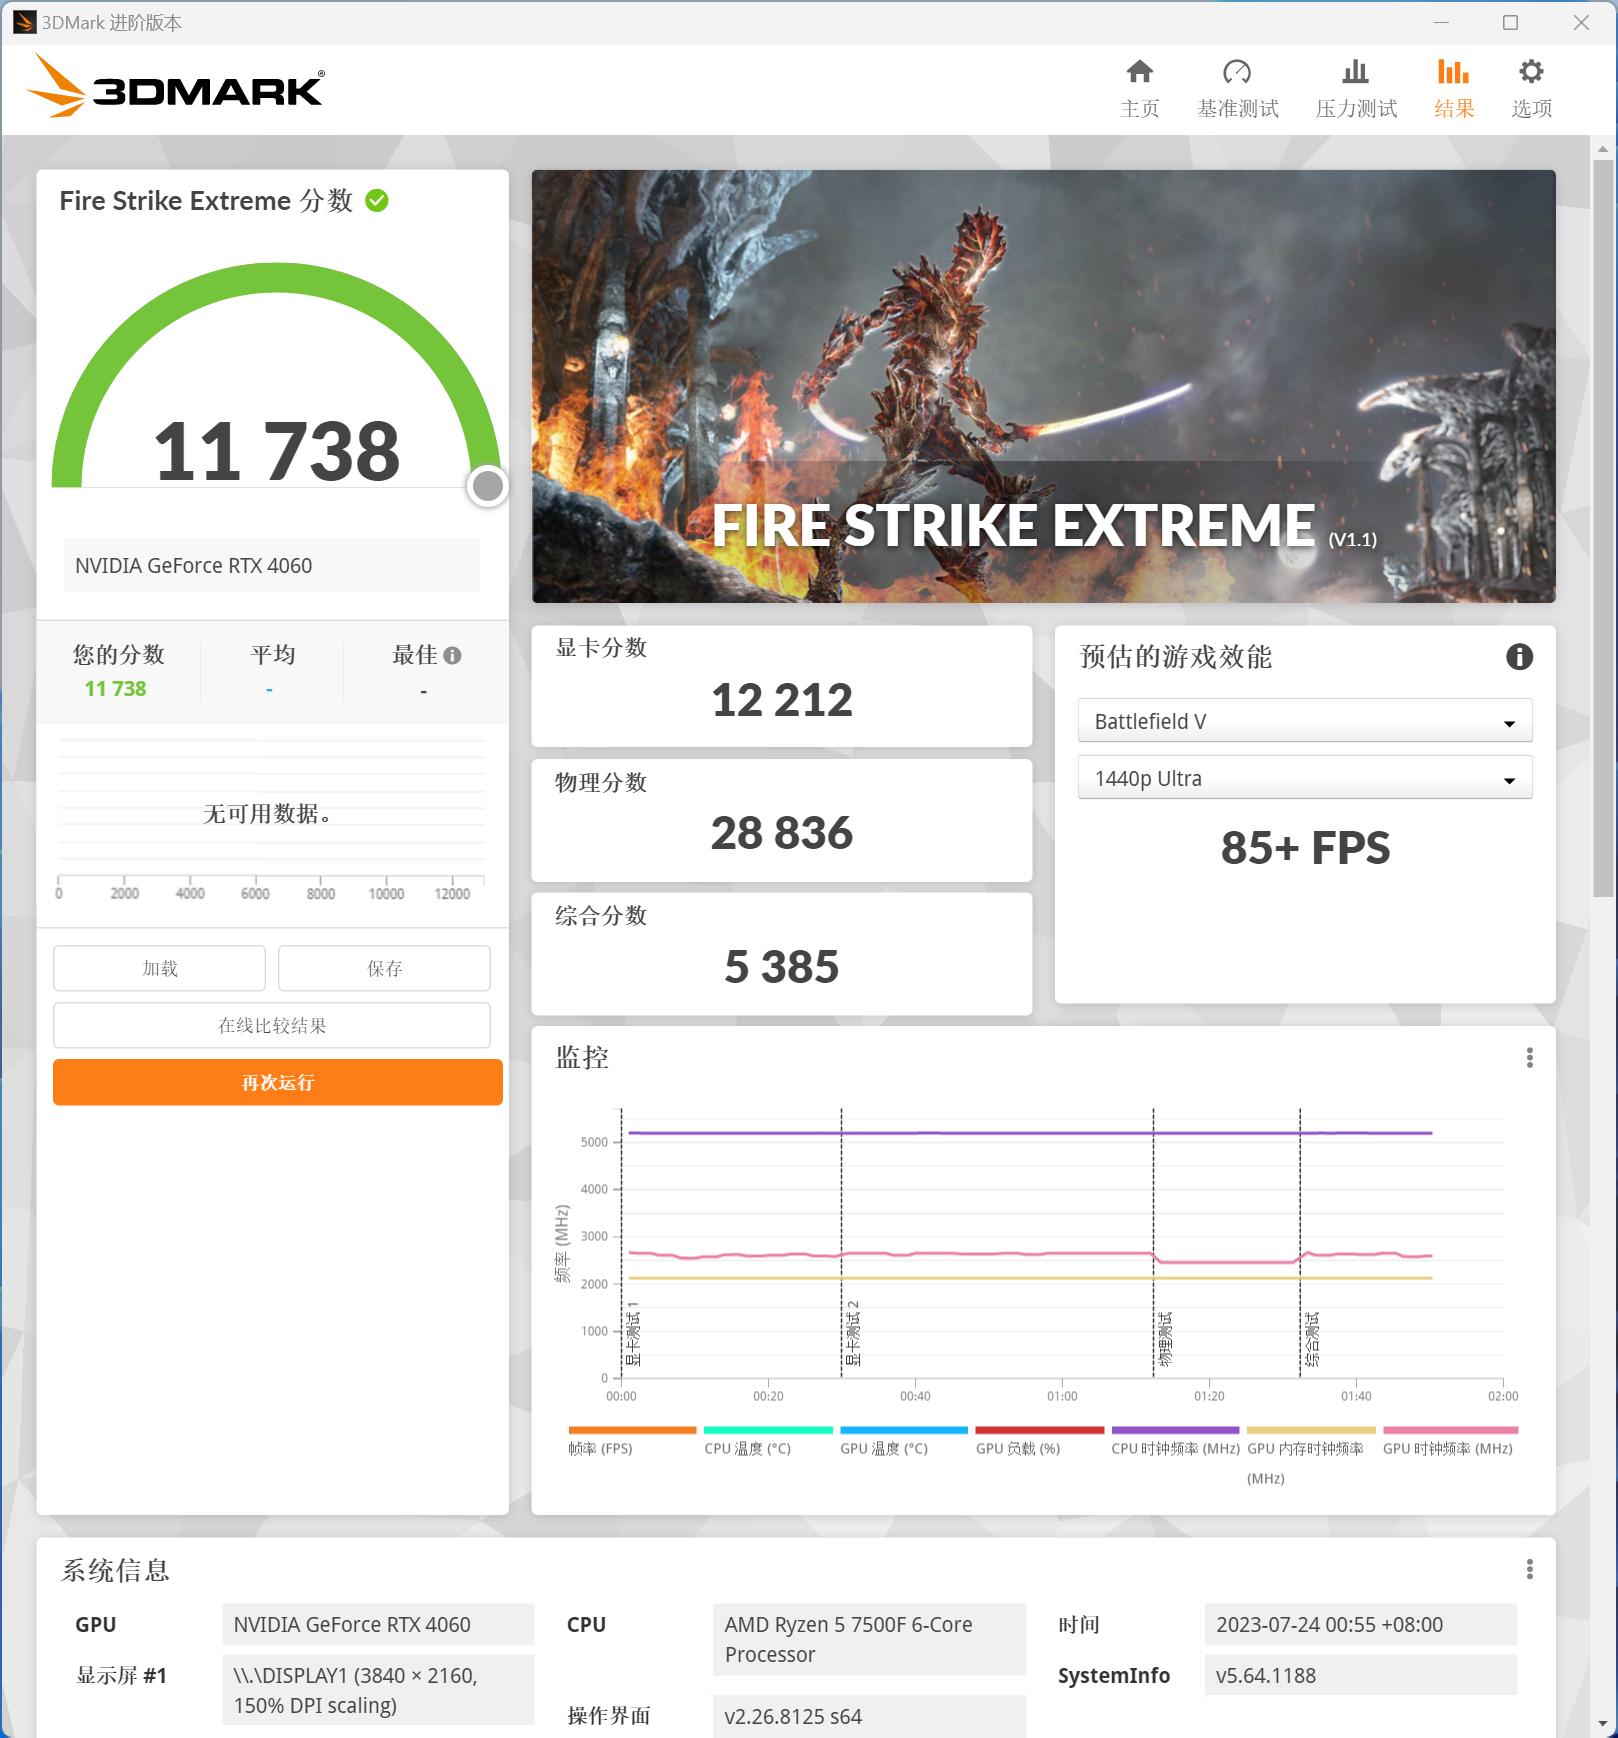Screen dimensions: 1618x1738
Task: Toggle the 帧率 (FPS) legend series
Action: tap(631, 1440)
